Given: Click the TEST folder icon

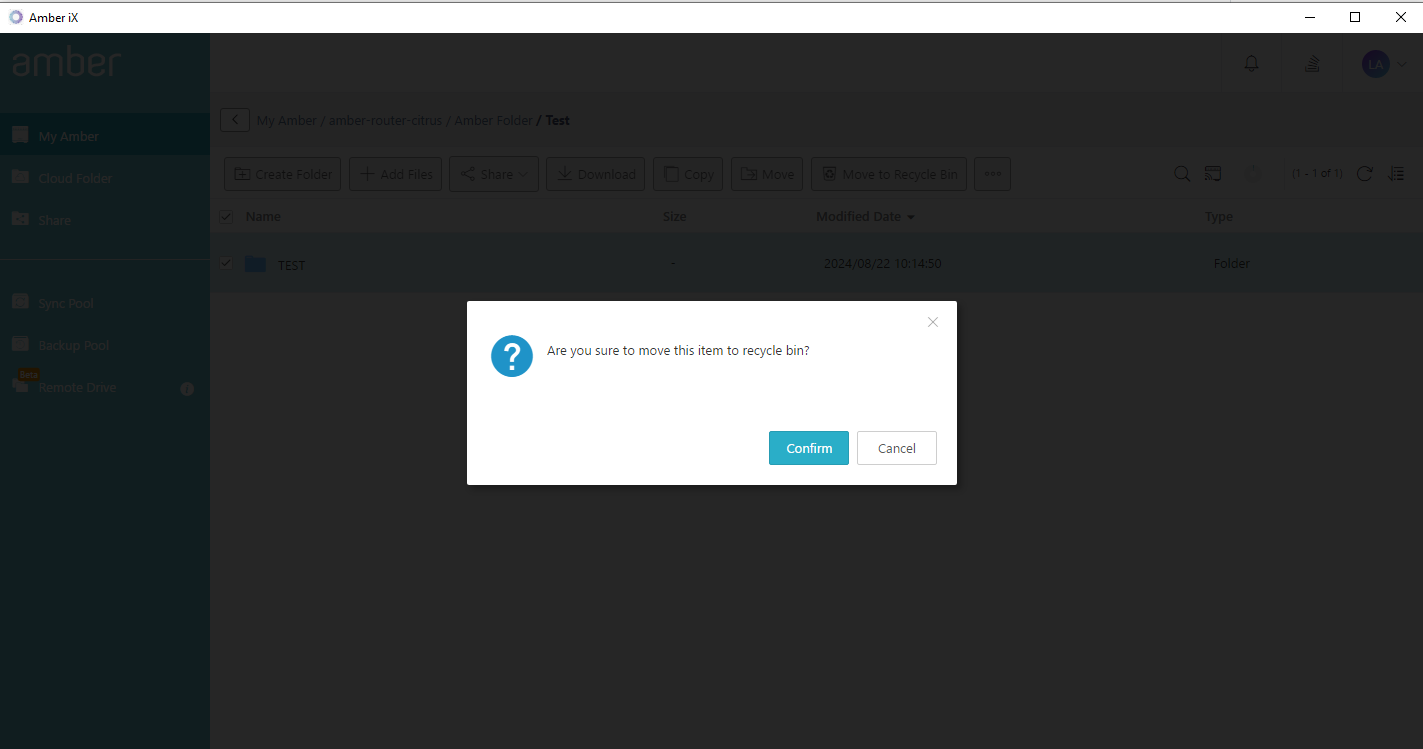Looking at the screenshot, I should pyautogui.click(x=255, y=264).
